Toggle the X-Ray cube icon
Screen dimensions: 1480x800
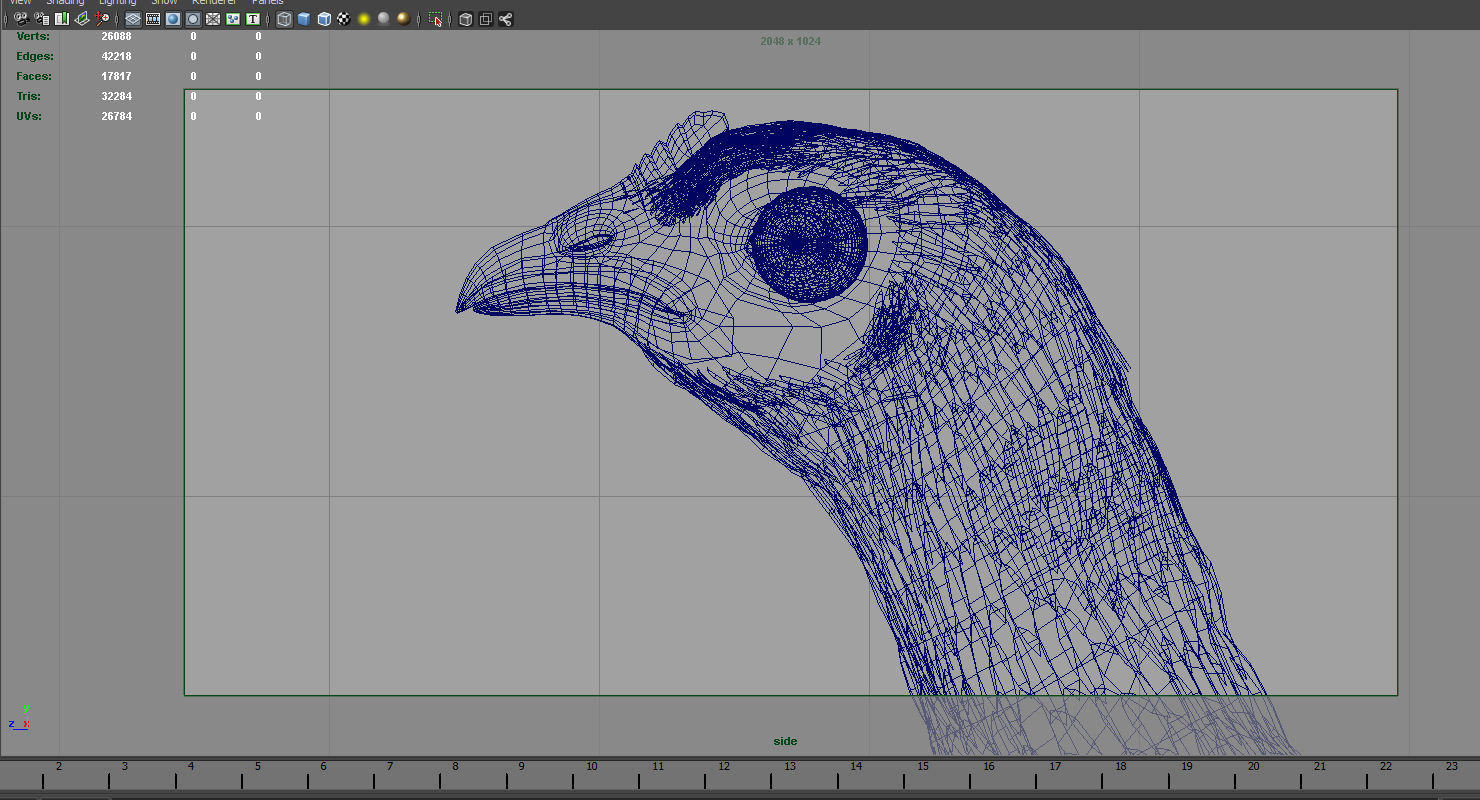466,19
